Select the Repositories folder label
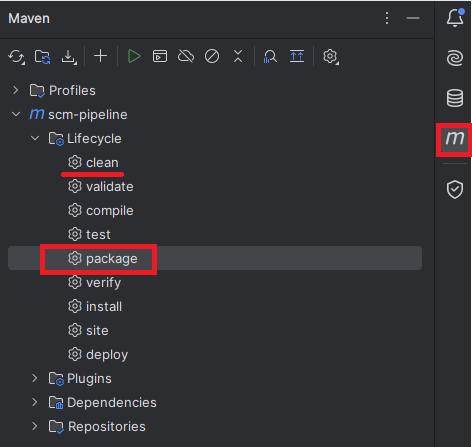 point(107,427)
